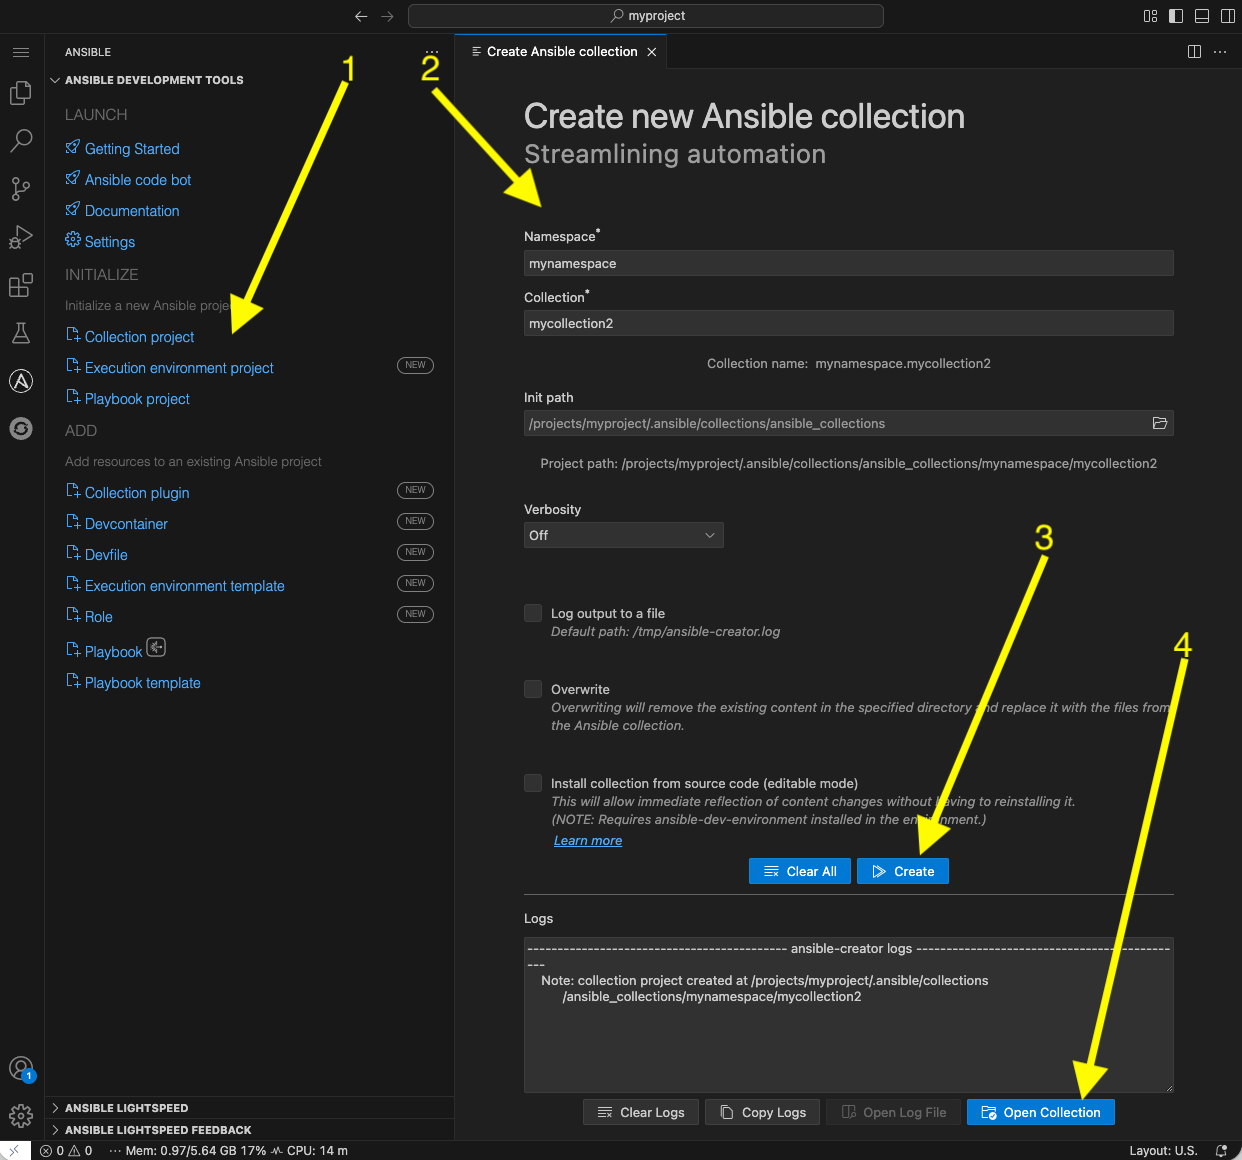This screenshot has height=1160, width=1242.
Task: Check the Overwrite option
Action: 533,688
